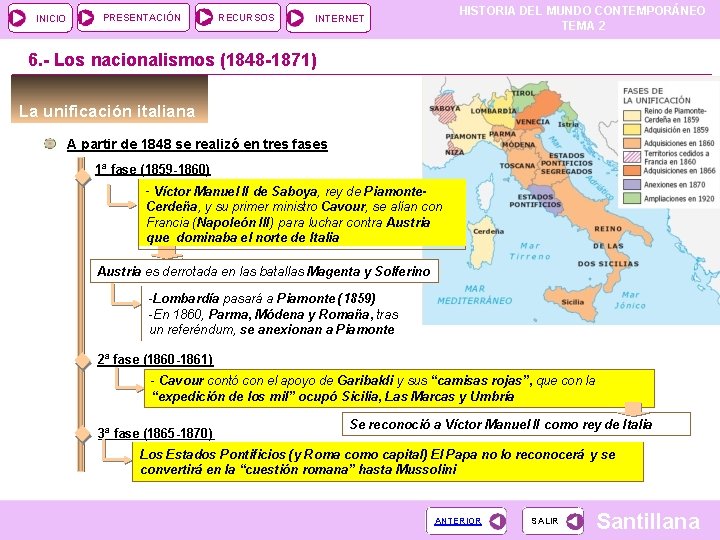Click the NIZA label on the map
The image size is (720, 540).
454,152
